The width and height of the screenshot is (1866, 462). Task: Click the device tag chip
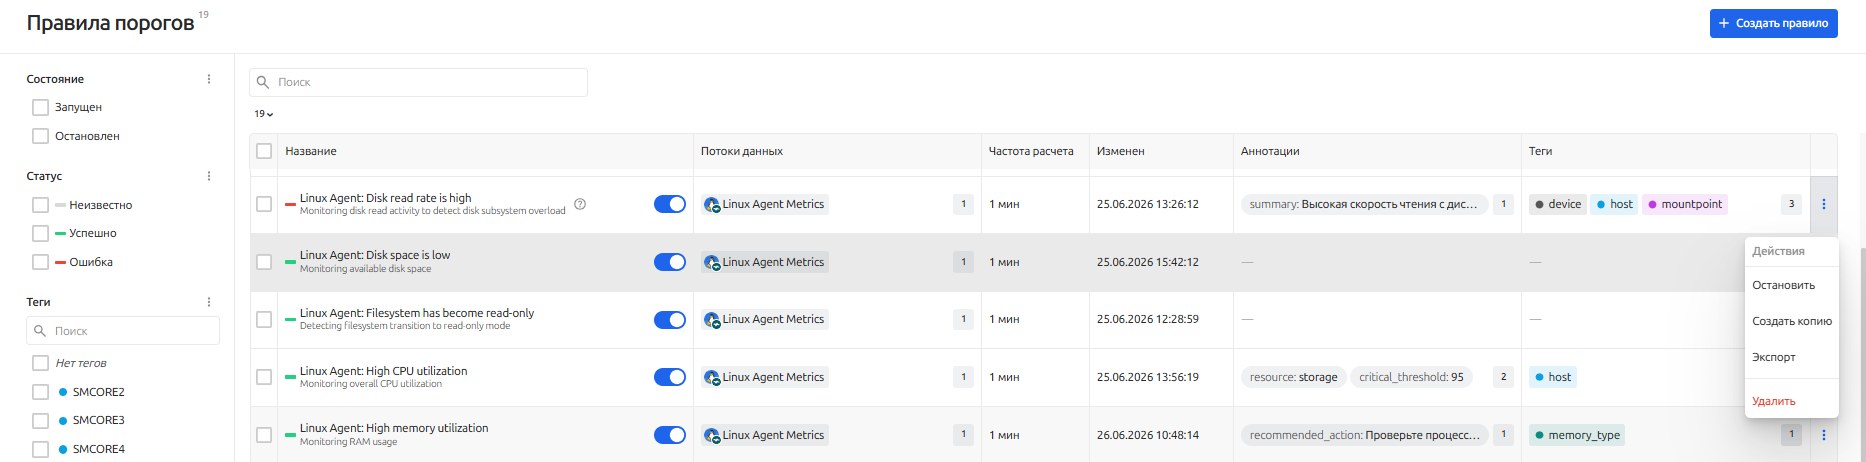pos(1558,204)
